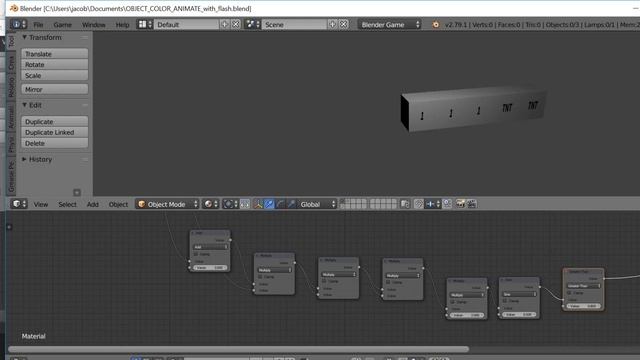The width and height of the screenshot is (640, 360).
Task: Open Greater Than node operation dropdown
Action: (584, 286)
